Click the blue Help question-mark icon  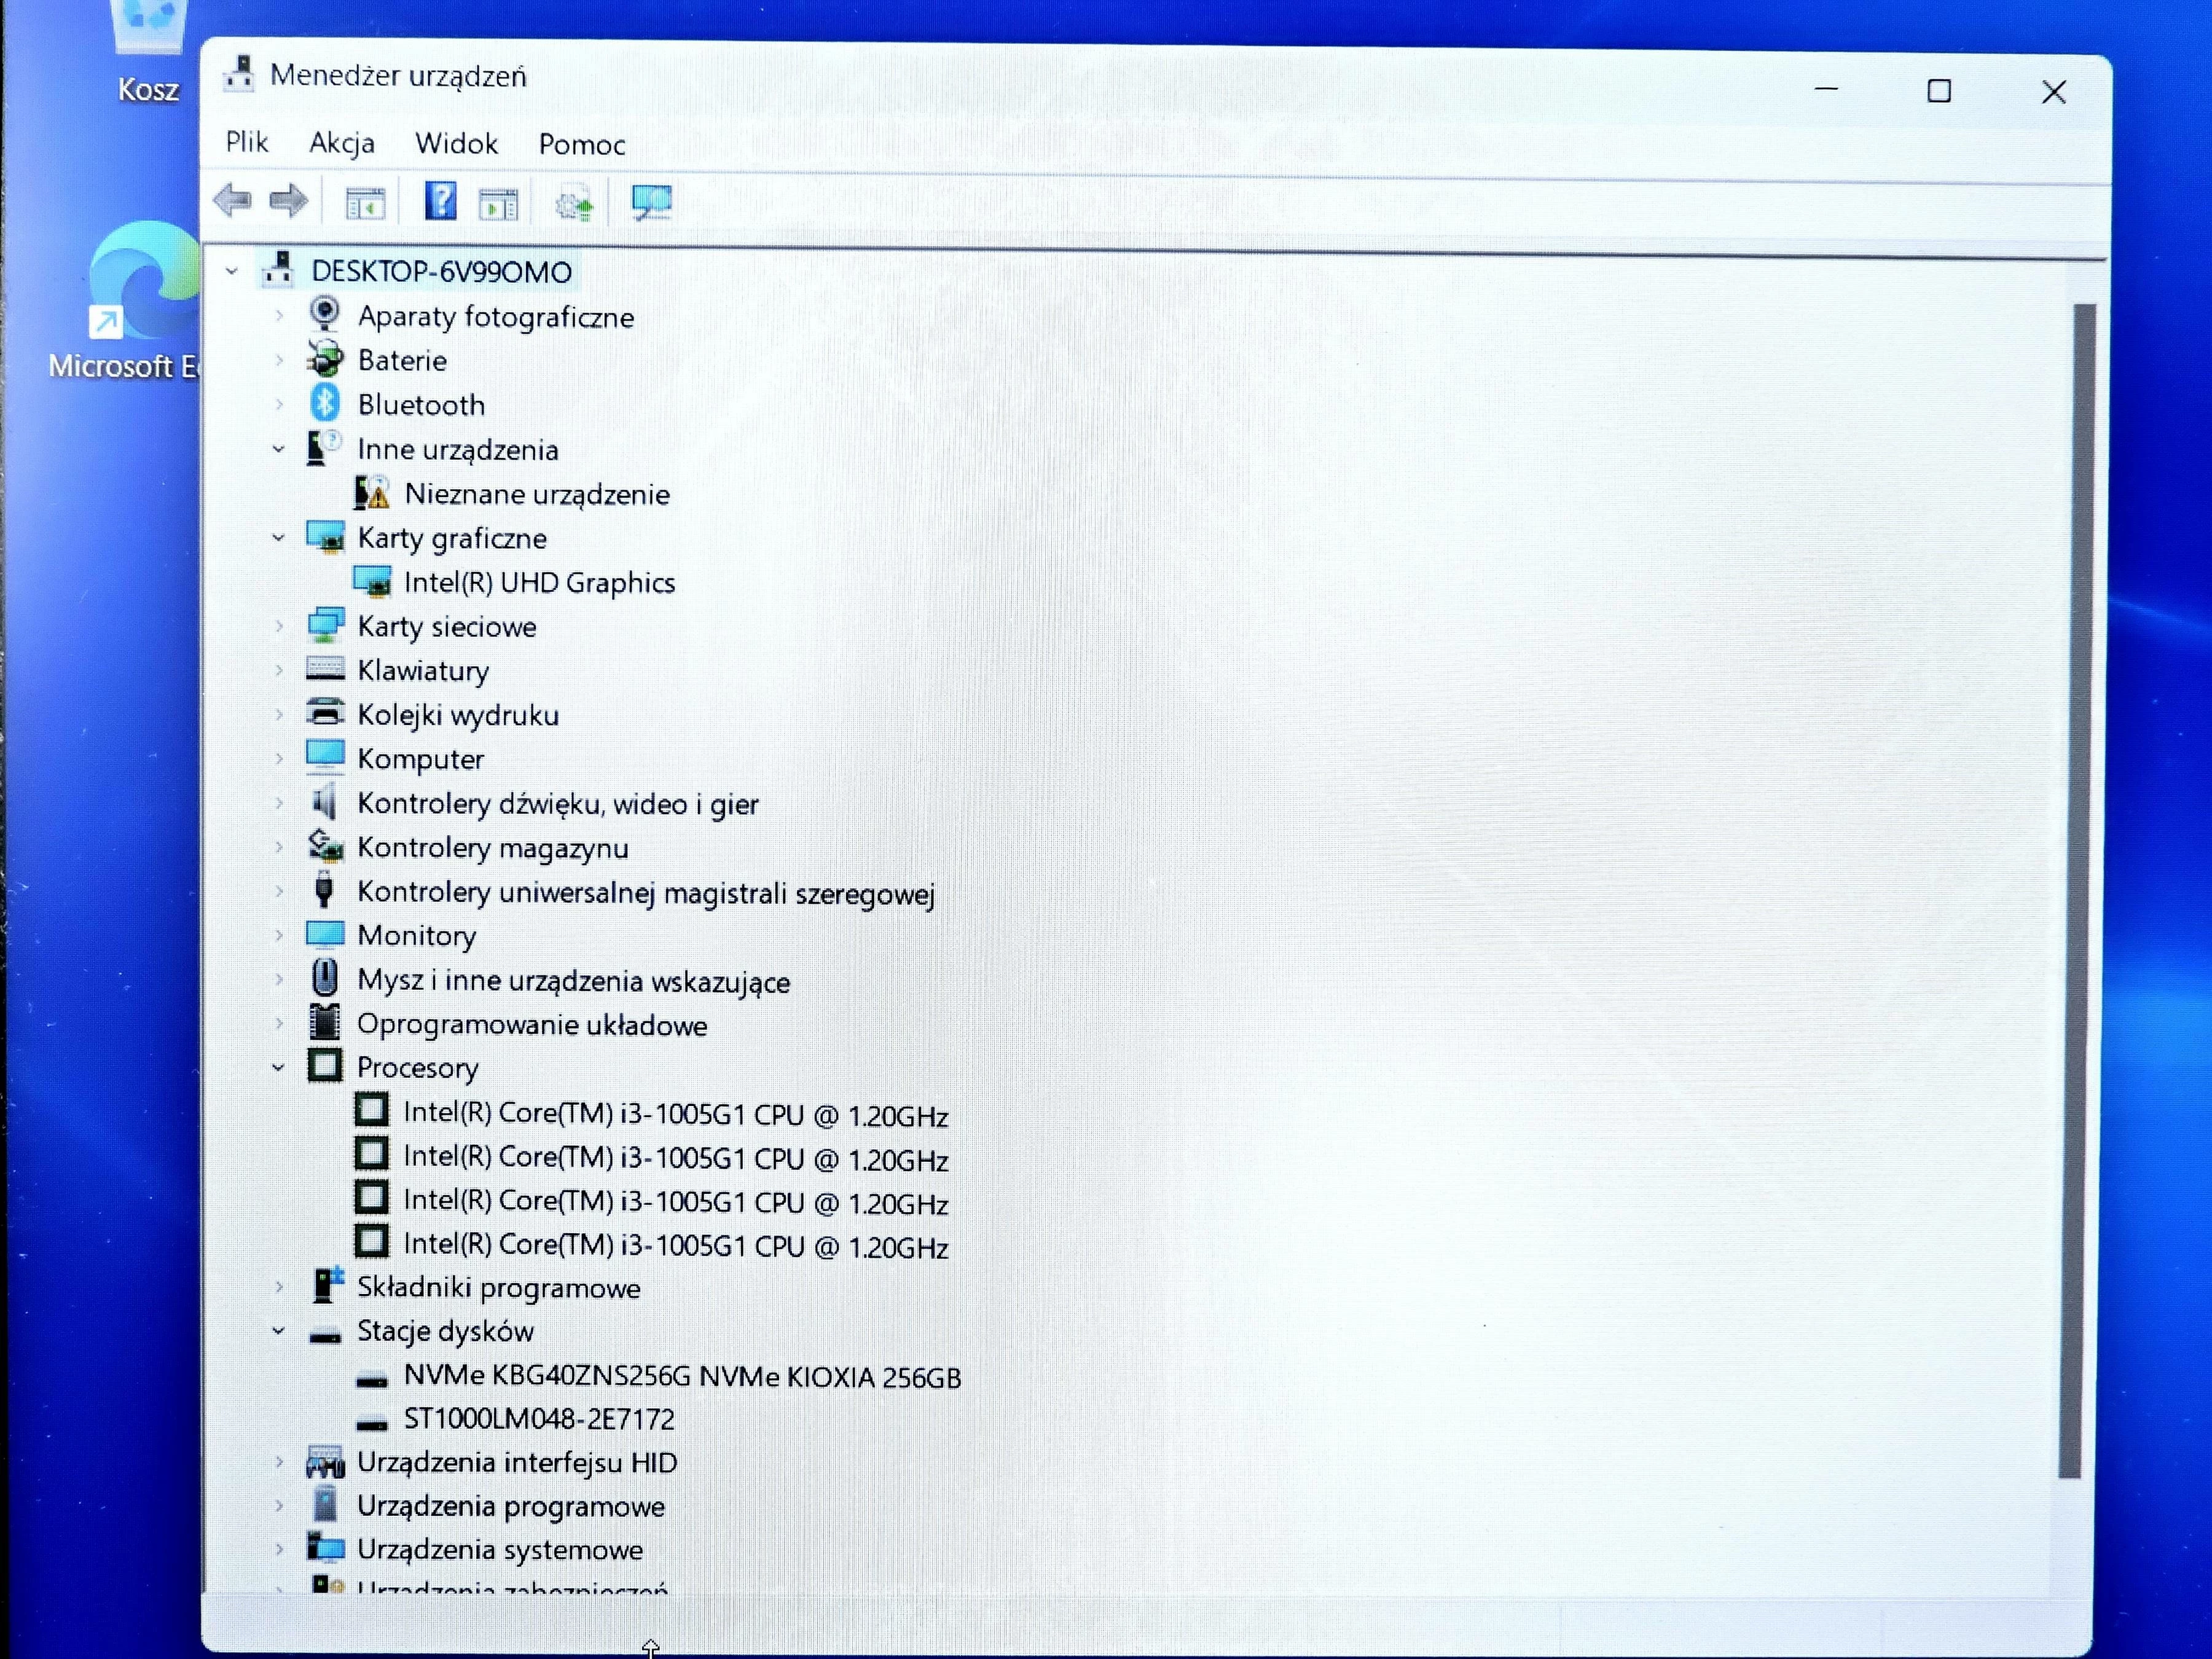(x=440, y=201)
